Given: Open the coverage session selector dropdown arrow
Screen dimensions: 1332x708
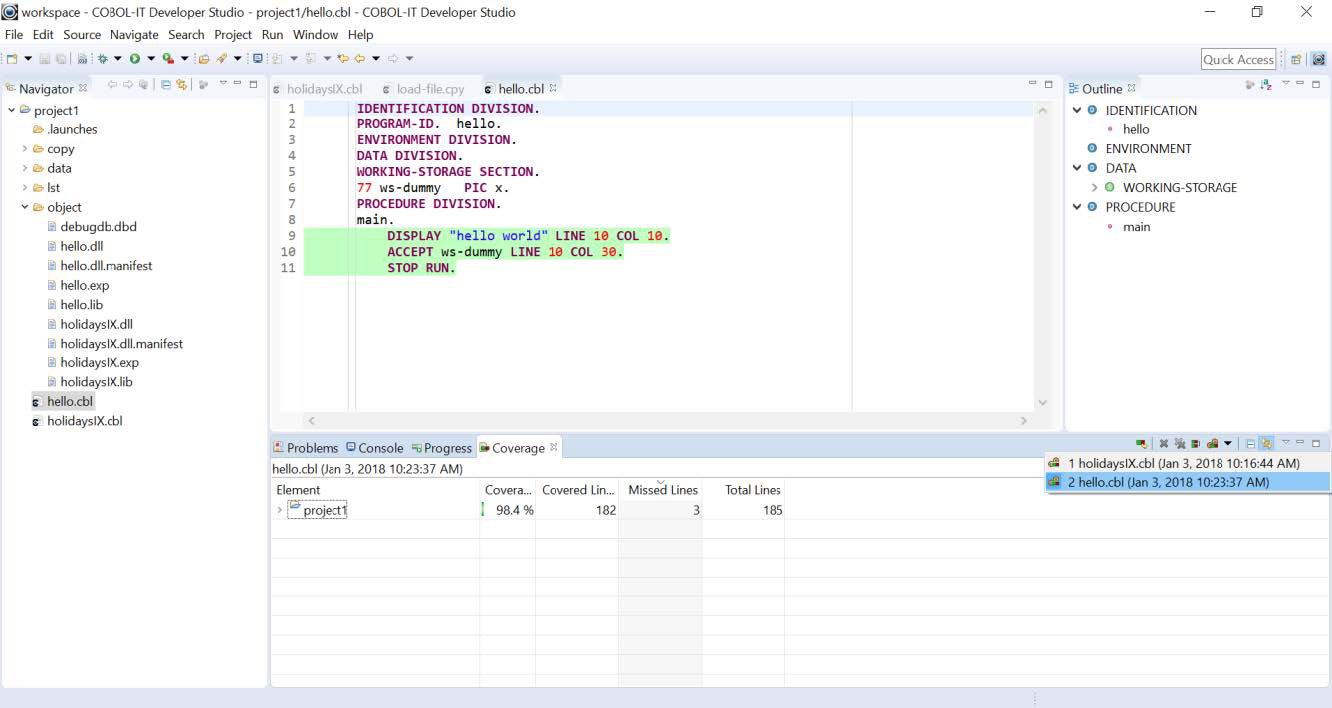Looking at the screenshot, I should (x=1228, y=444).
